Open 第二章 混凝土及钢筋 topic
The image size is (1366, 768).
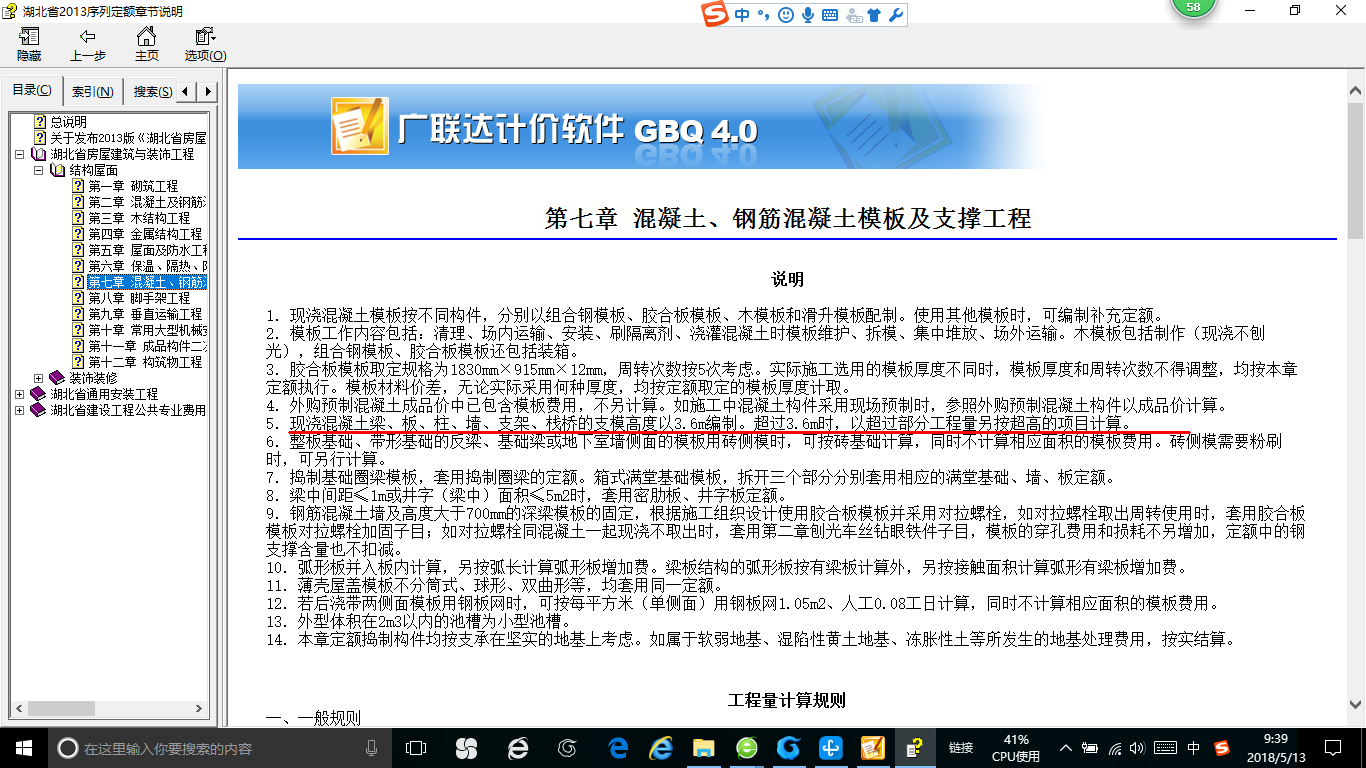point(147,202)
